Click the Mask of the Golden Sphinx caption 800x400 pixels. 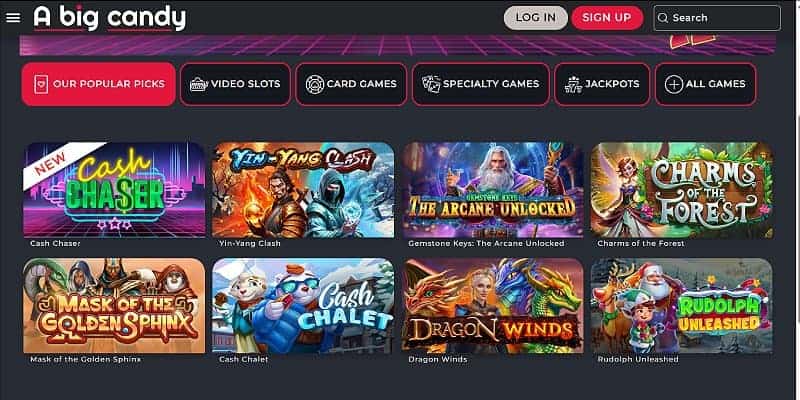(x=85, y=360)
